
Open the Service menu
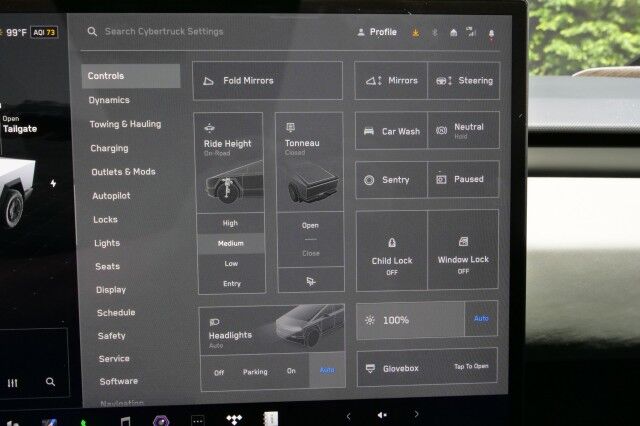coord(114,359)
